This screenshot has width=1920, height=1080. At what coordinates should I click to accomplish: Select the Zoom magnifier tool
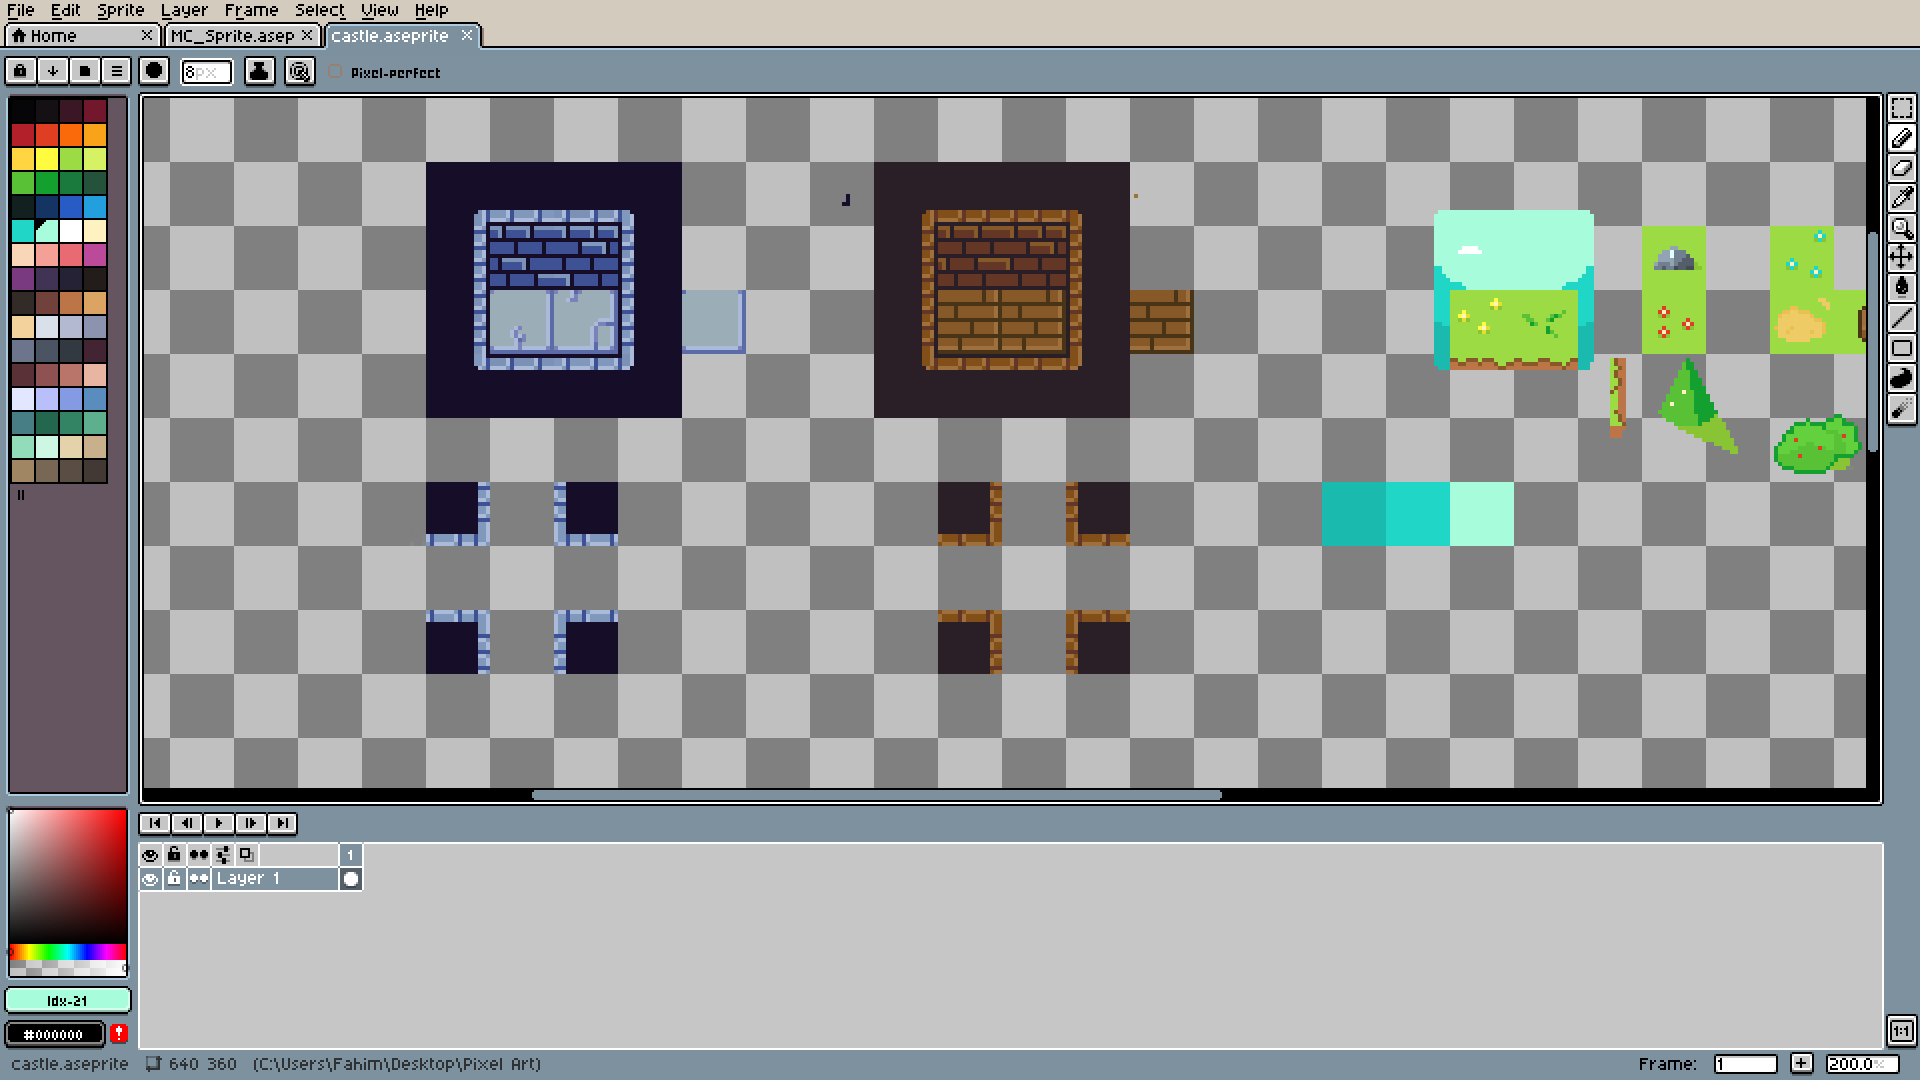(1901, 228)
